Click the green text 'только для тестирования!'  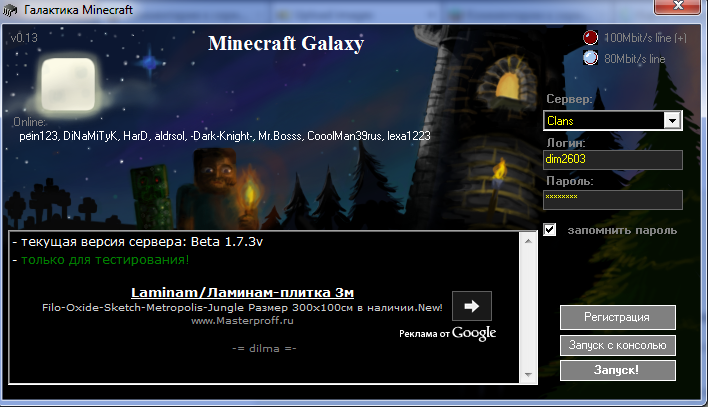point(105,260)
